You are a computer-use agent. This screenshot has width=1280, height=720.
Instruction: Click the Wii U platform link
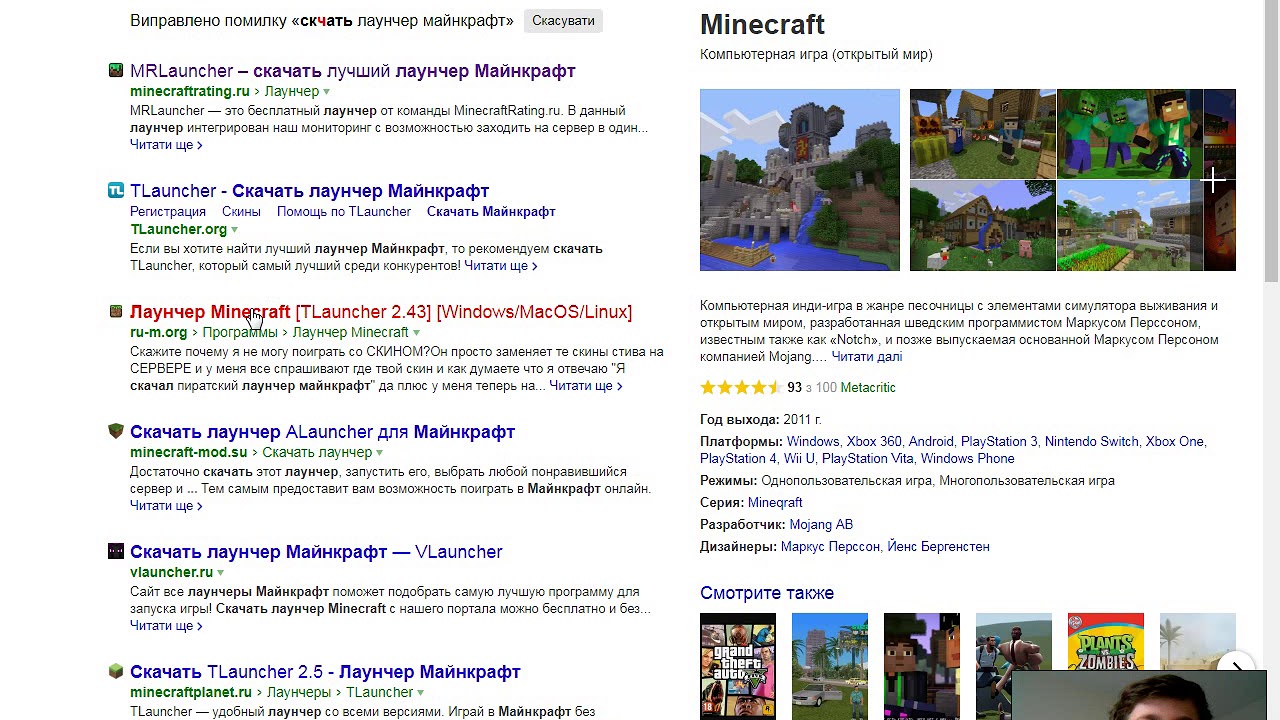point(799,459)
